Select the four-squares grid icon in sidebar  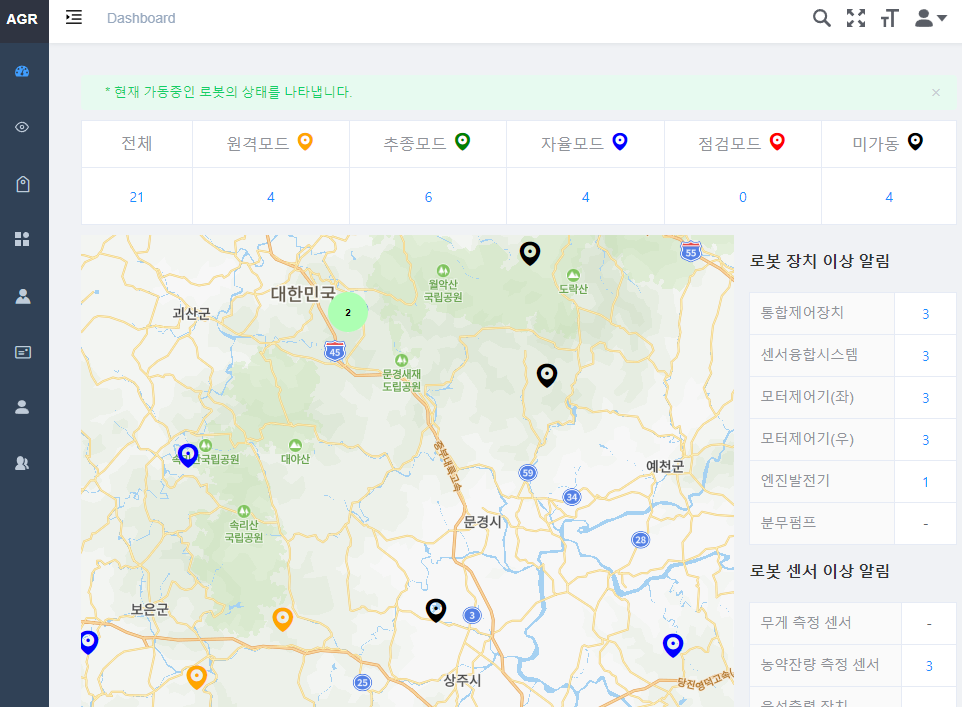[x=23, y=239]
